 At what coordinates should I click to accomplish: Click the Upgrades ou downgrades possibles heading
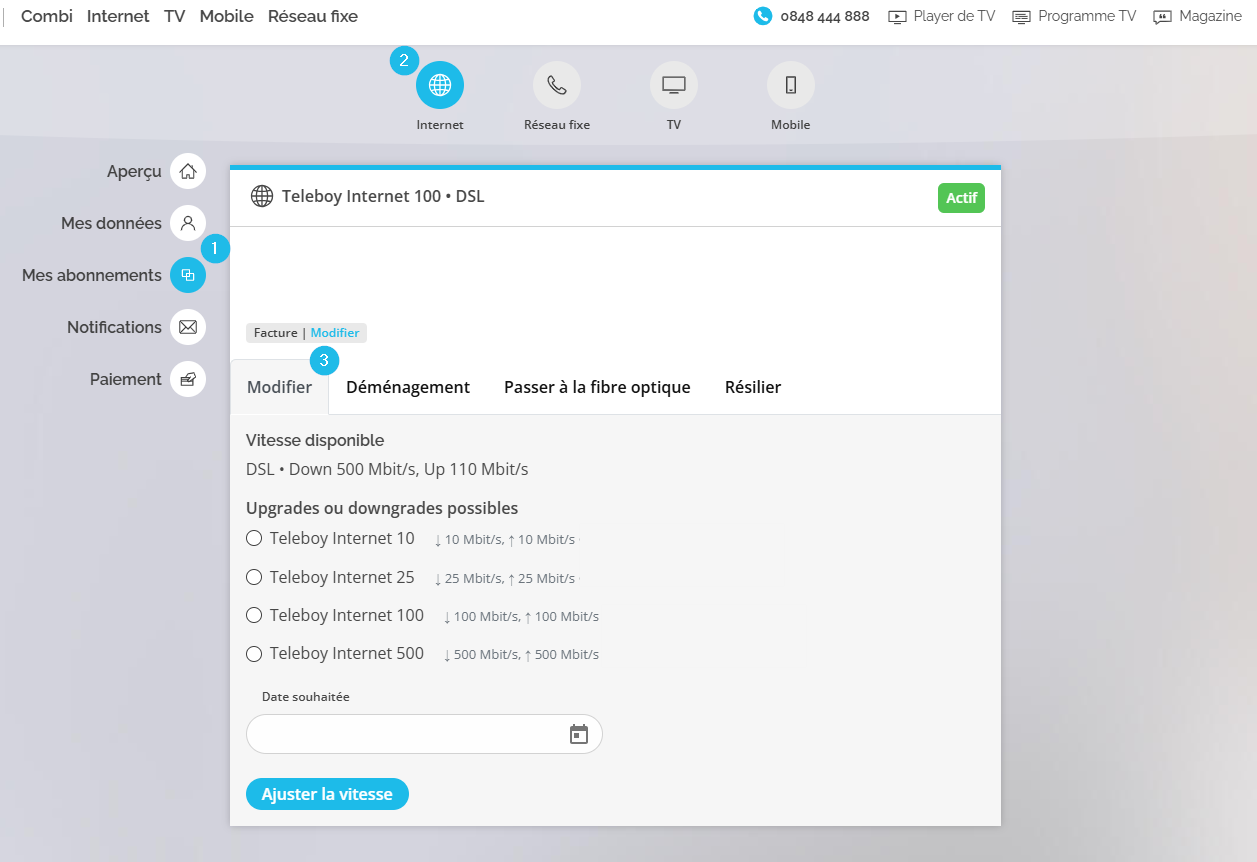pyautogui.click(x=382, y=508)
